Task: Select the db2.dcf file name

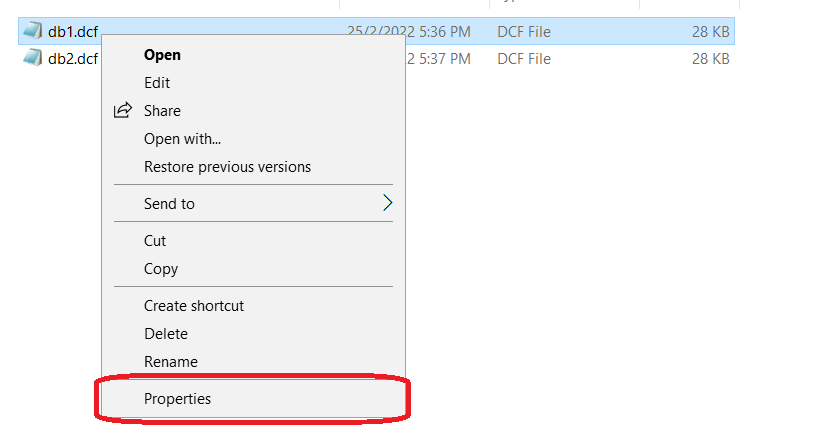Action: point(73,59)
